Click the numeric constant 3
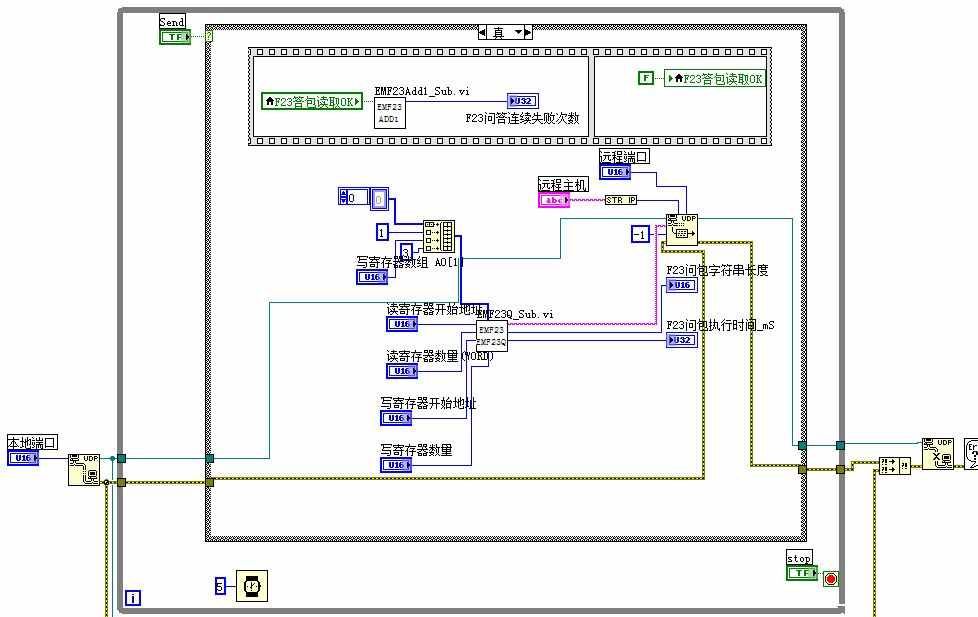Image resolution: width=978 pixels, height=617 pixels. [406, 253]
